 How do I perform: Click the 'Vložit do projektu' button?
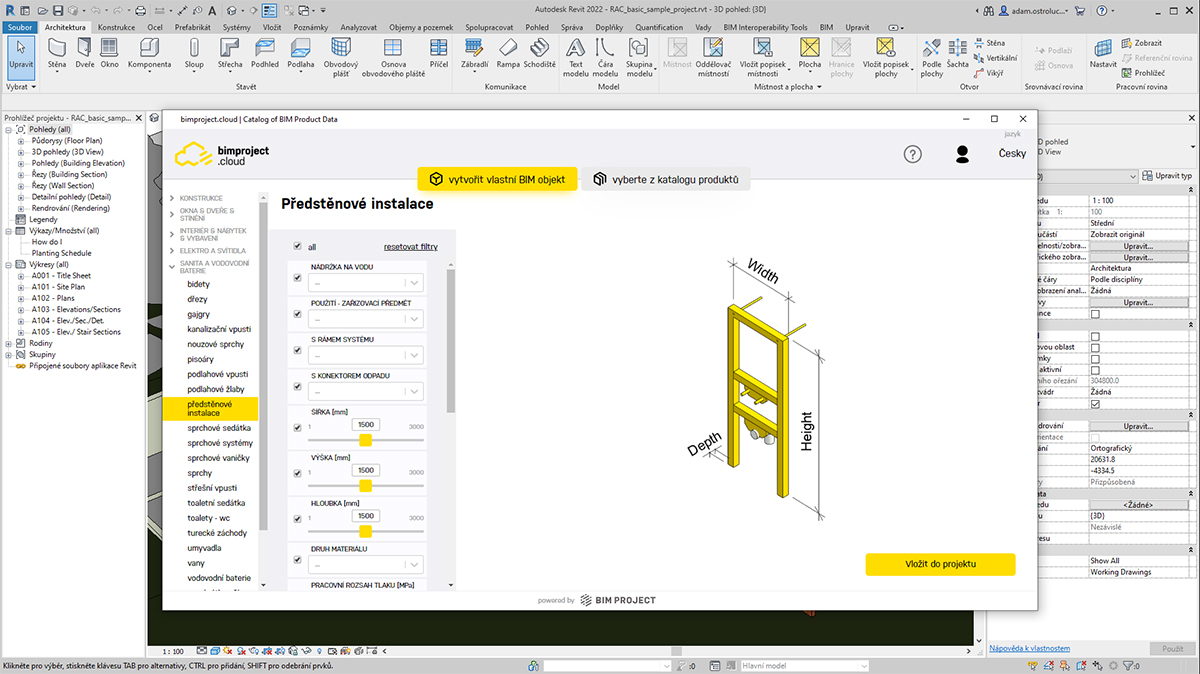940,564
